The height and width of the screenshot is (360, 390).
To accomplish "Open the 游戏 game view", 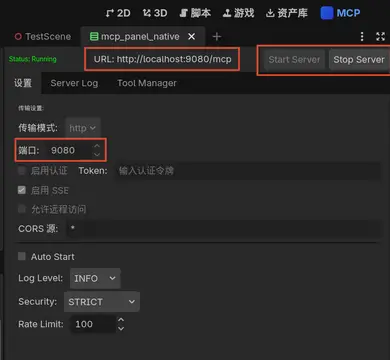I will click(x=239, y=13).
